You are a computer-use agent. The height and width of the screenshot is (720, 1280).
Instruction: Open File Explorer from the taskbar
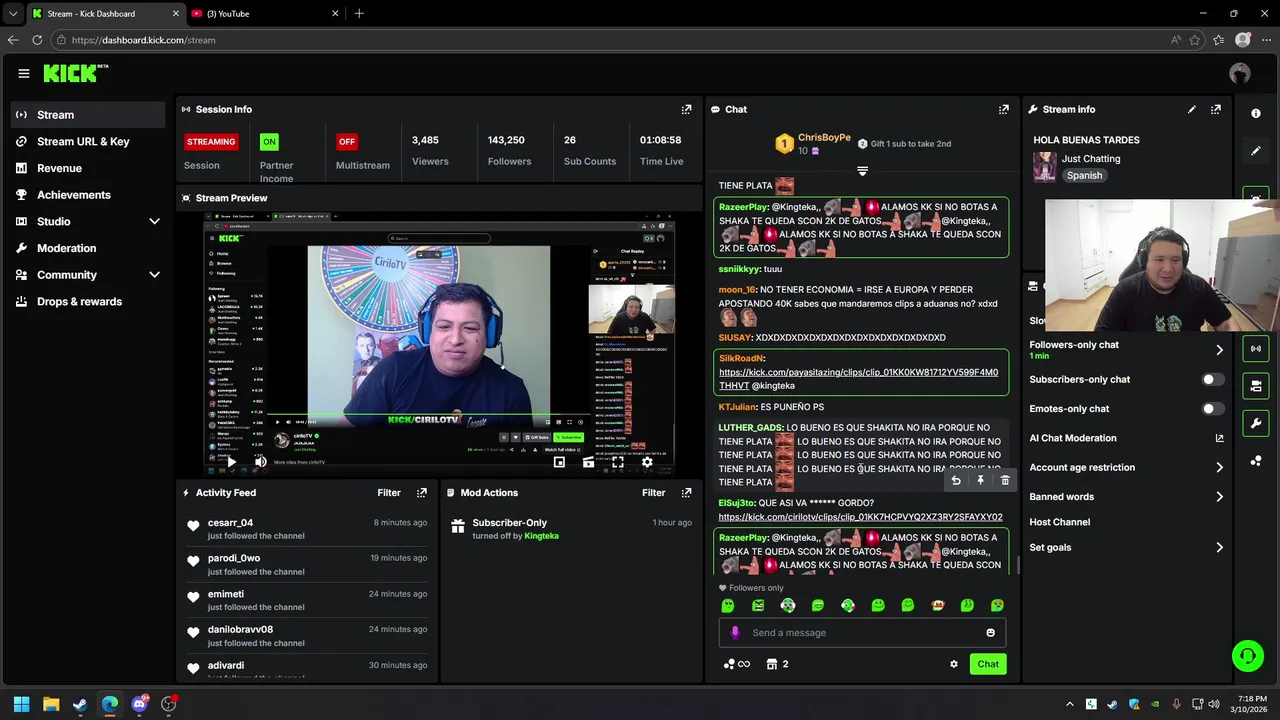point(51,704)
